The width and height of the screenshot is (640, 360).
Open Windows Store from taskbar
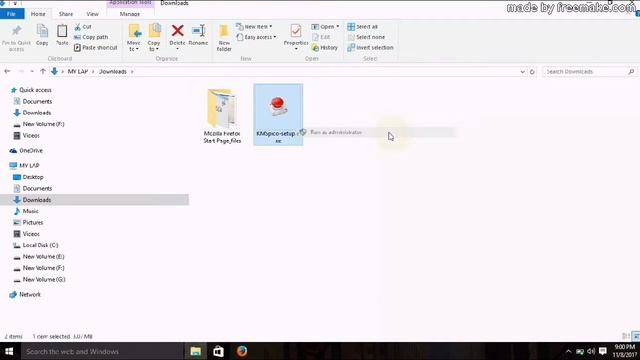[218, 351]
